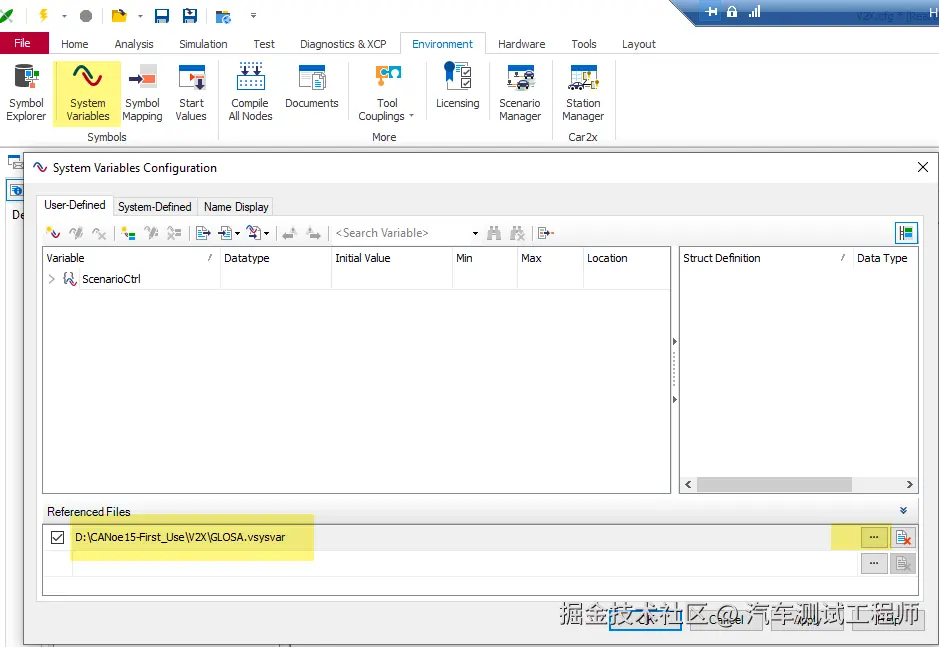The height and width of the screenshot is (647, 939).
Task: Toggle the struct definition panel view icon
Action: [906, 233]
